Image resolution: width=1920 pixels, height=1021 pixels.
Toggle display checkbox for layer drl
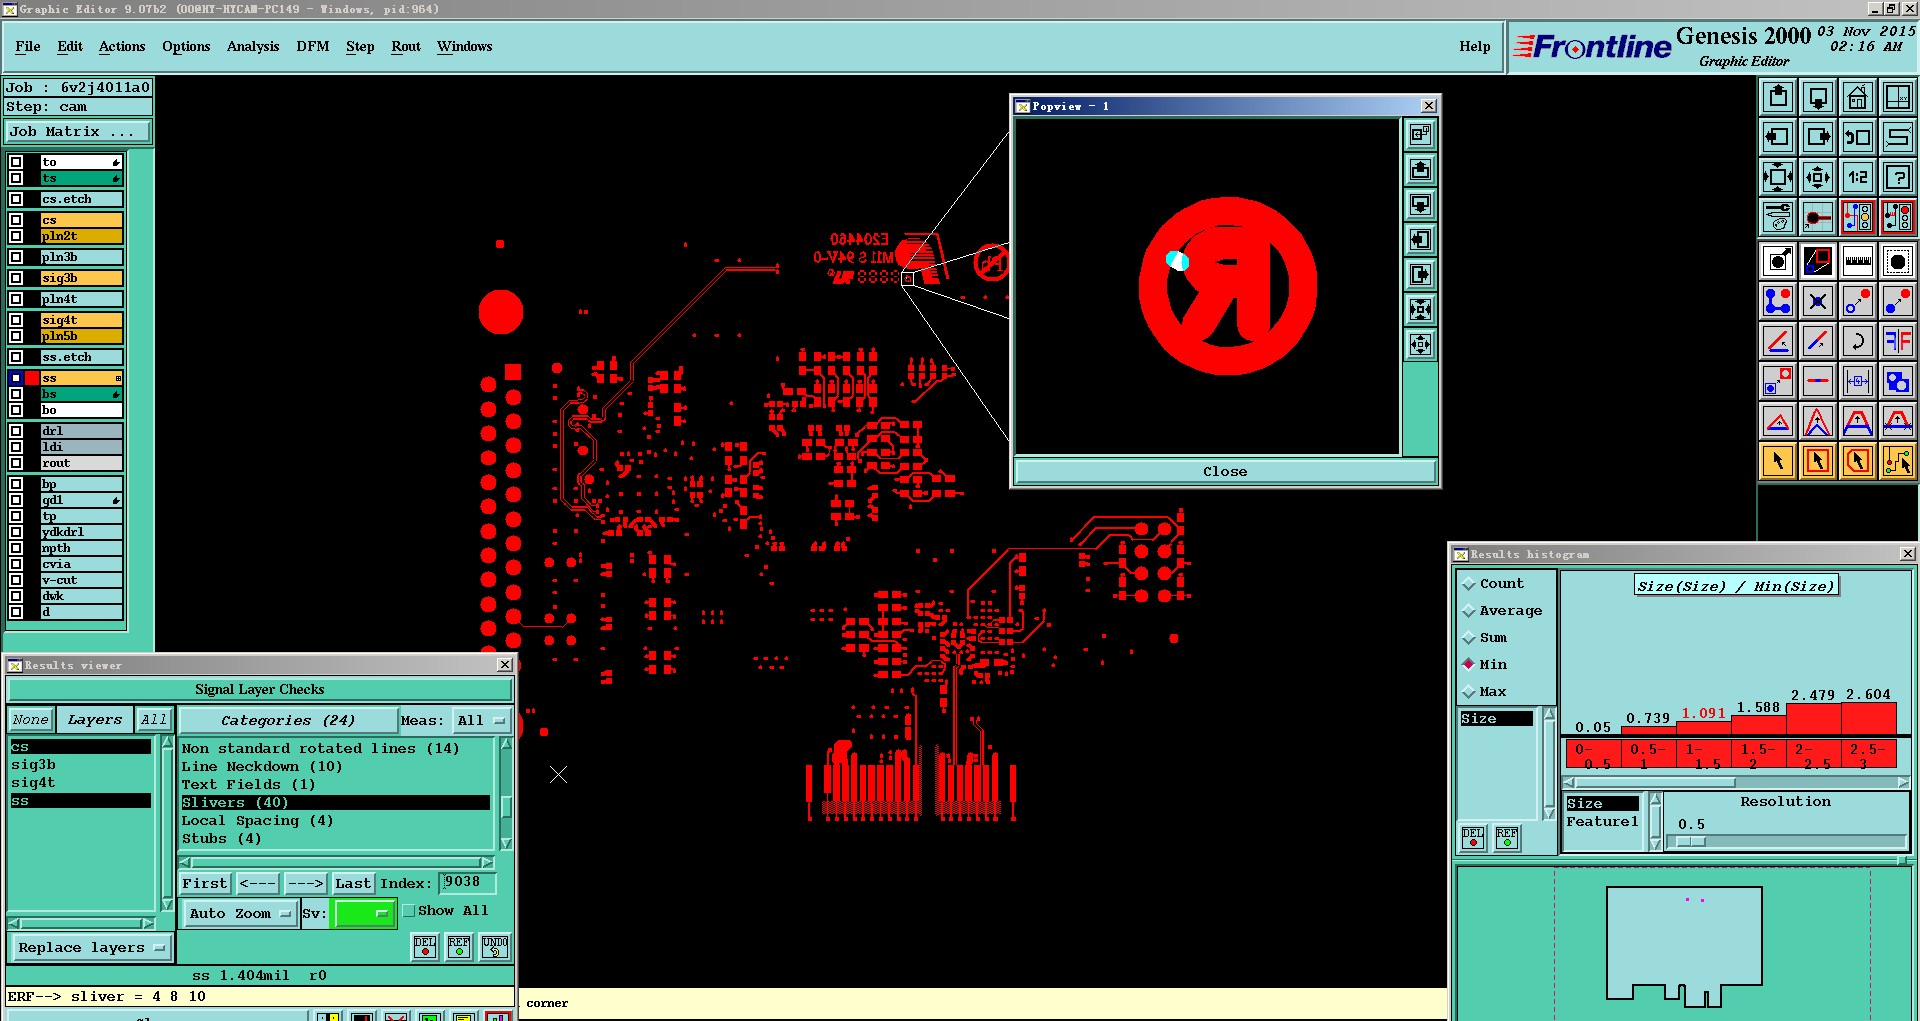(x=16, y=431)
